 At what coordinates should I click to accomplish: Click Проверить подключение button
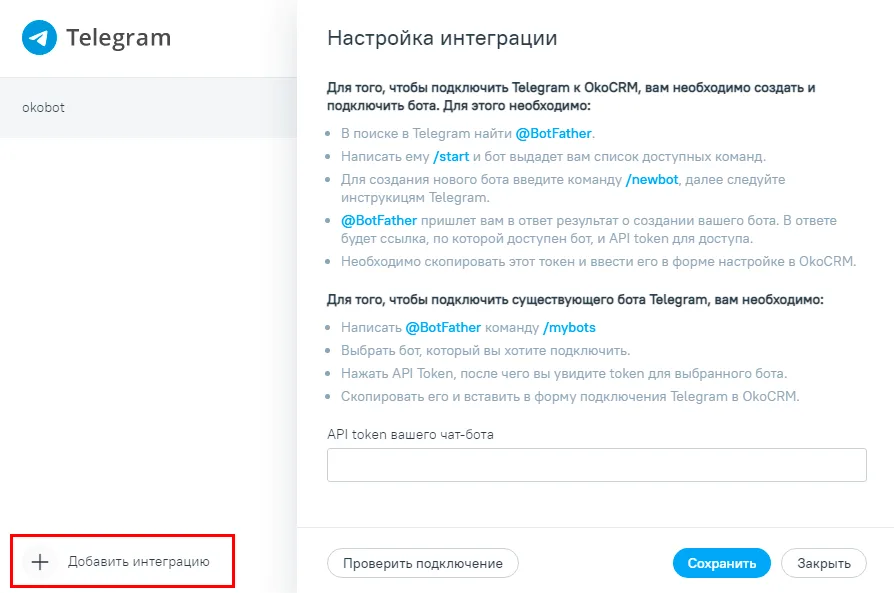point(422,563)
